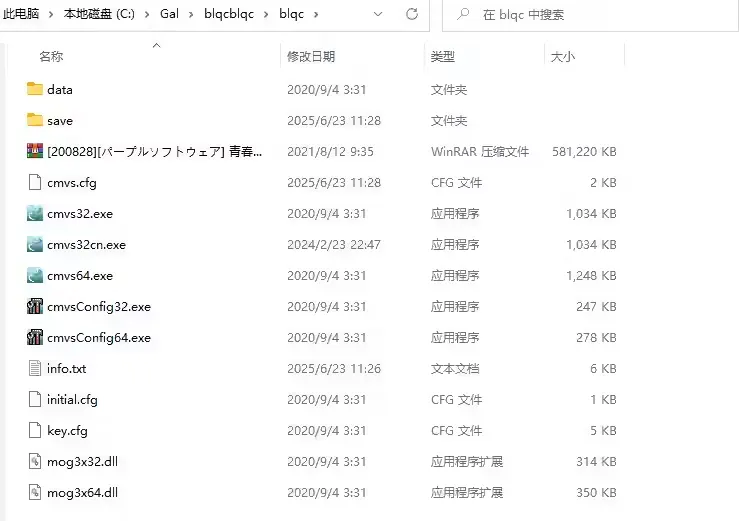Navigate to blqcblqc in breadcrumb
Viewport: 748px width, 521px height.
coord(229,14)
